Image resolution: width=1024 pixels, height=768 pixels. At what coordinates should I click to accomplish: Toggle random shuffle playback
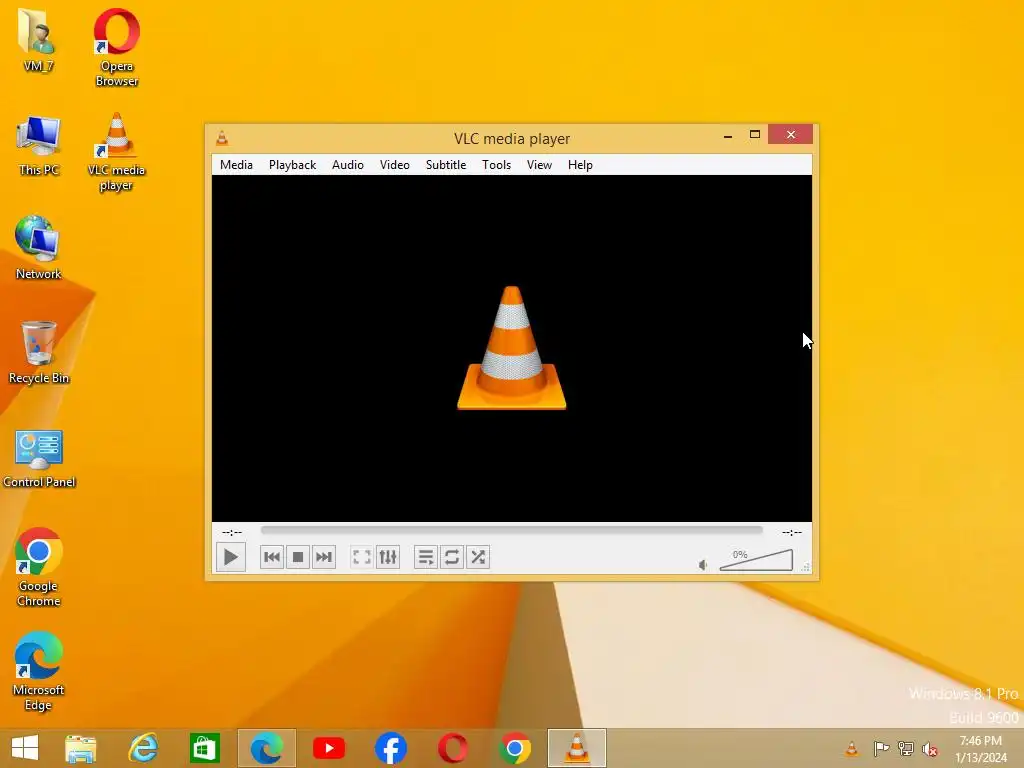478,557
